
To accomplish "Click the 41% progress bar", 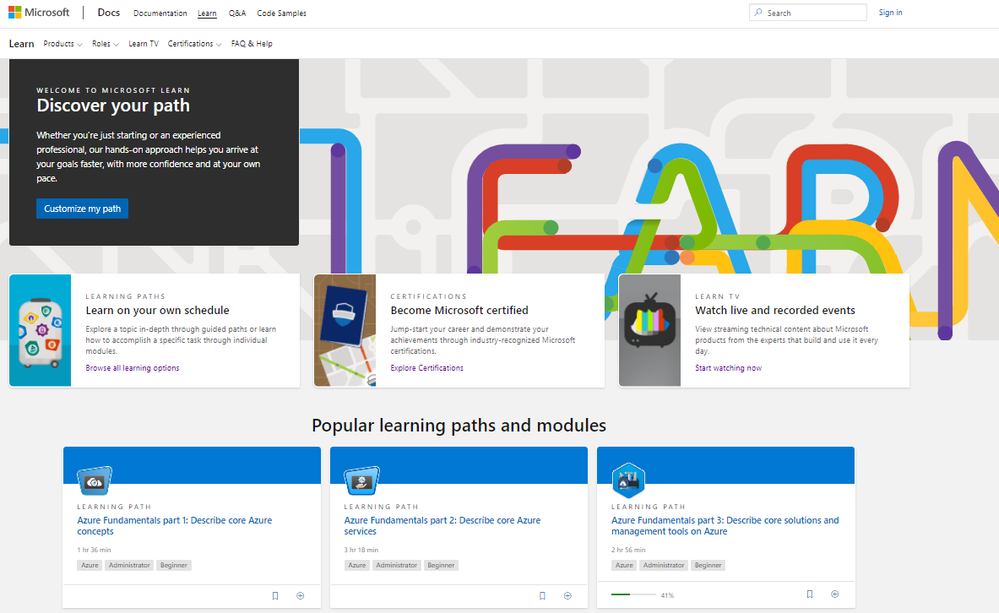I will 633,595.
